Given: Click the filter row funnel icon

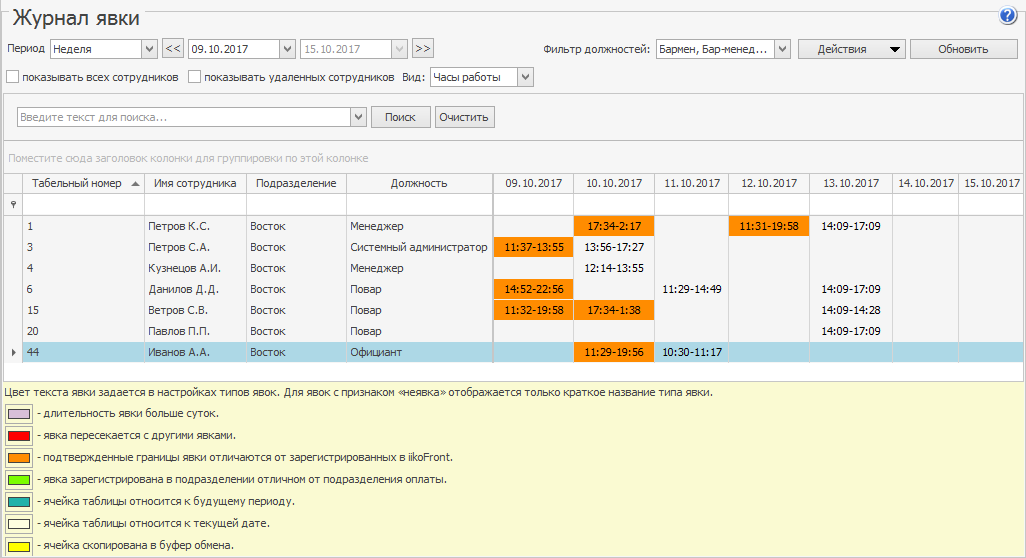Looking at the screenshot, I should point(13,204).
